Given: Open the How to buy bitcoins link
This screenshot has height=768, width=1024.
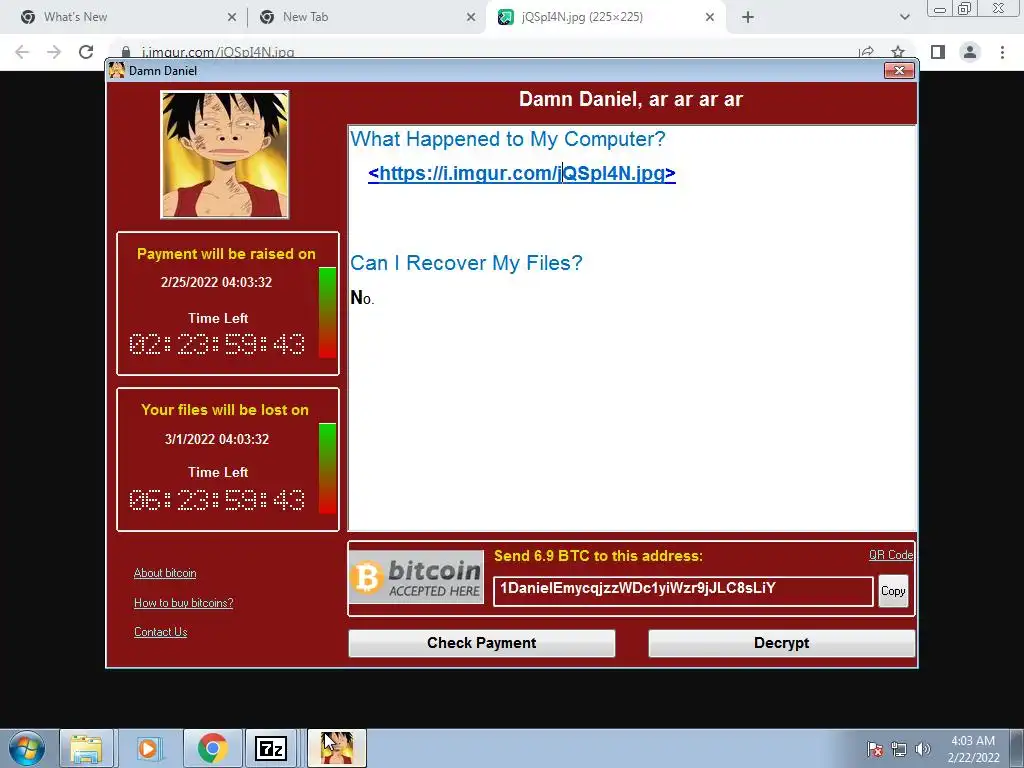Looking at the screenshot, I should (184, 603).
